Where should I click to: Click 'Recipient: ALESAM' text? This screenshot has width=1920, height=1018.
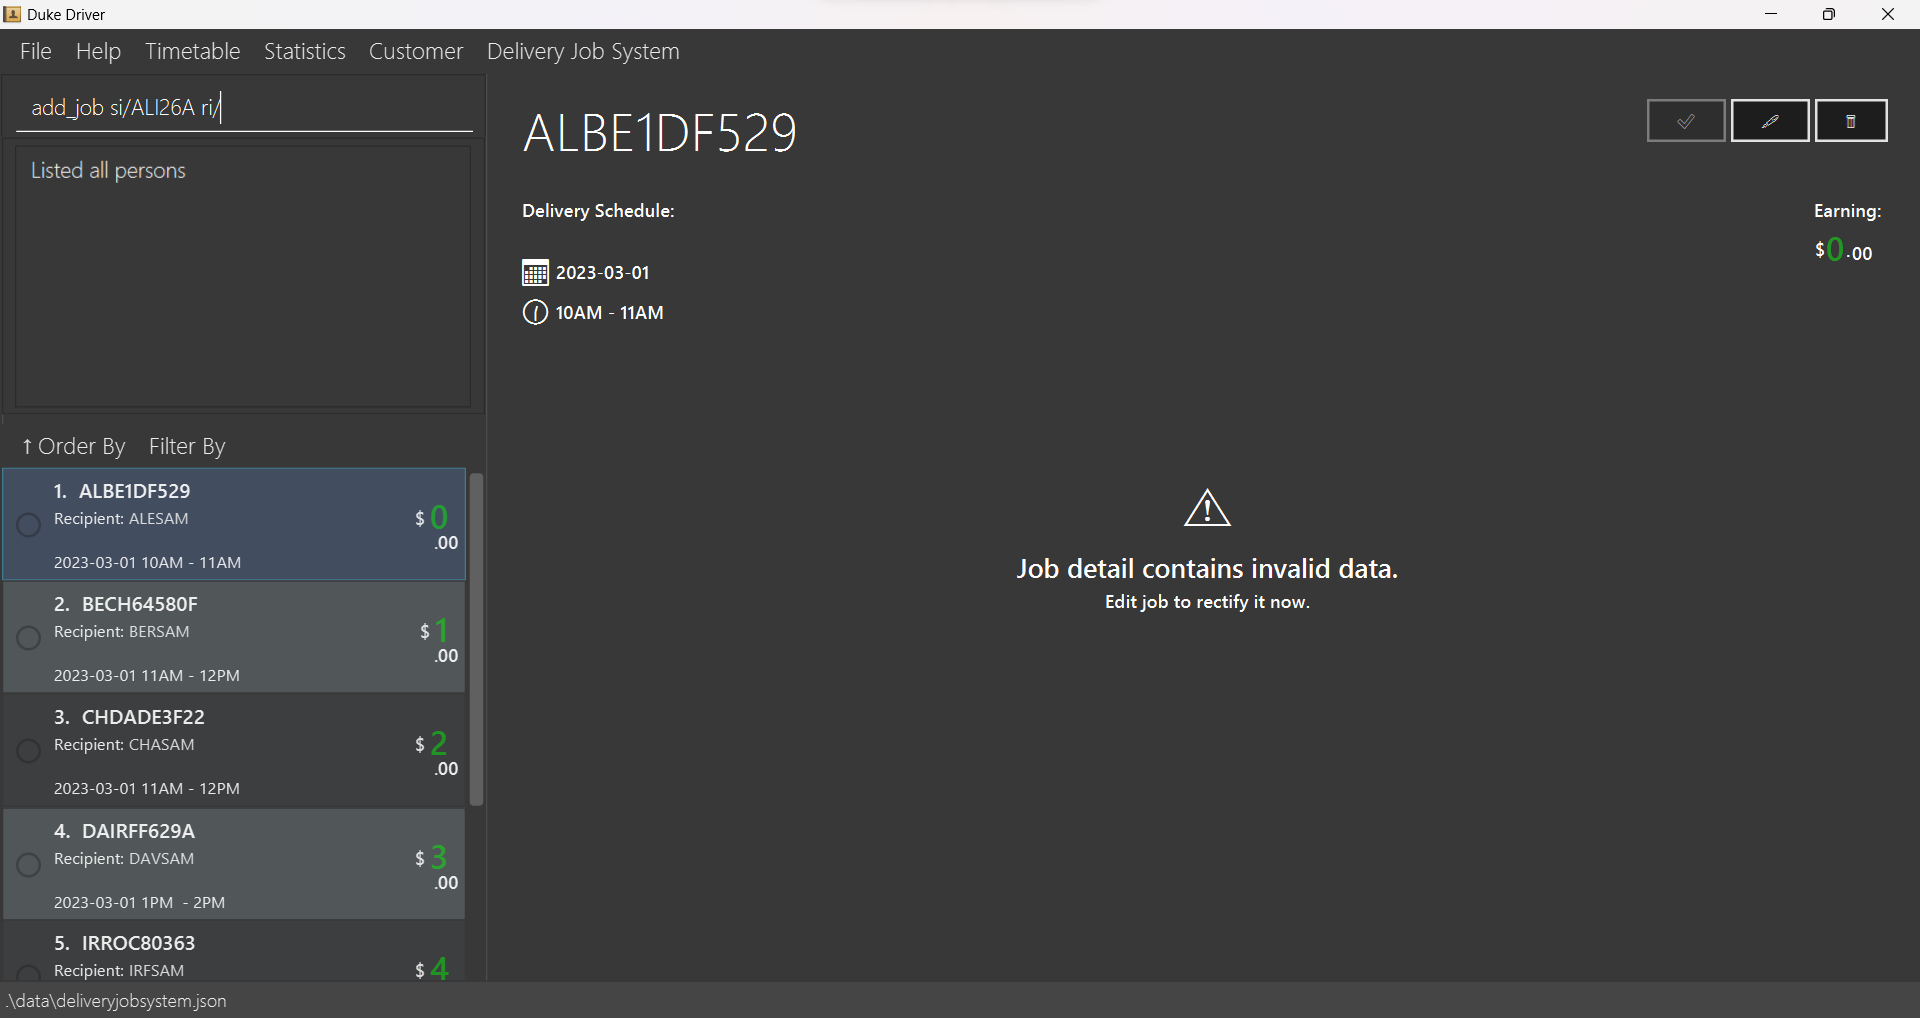(121, 519)
